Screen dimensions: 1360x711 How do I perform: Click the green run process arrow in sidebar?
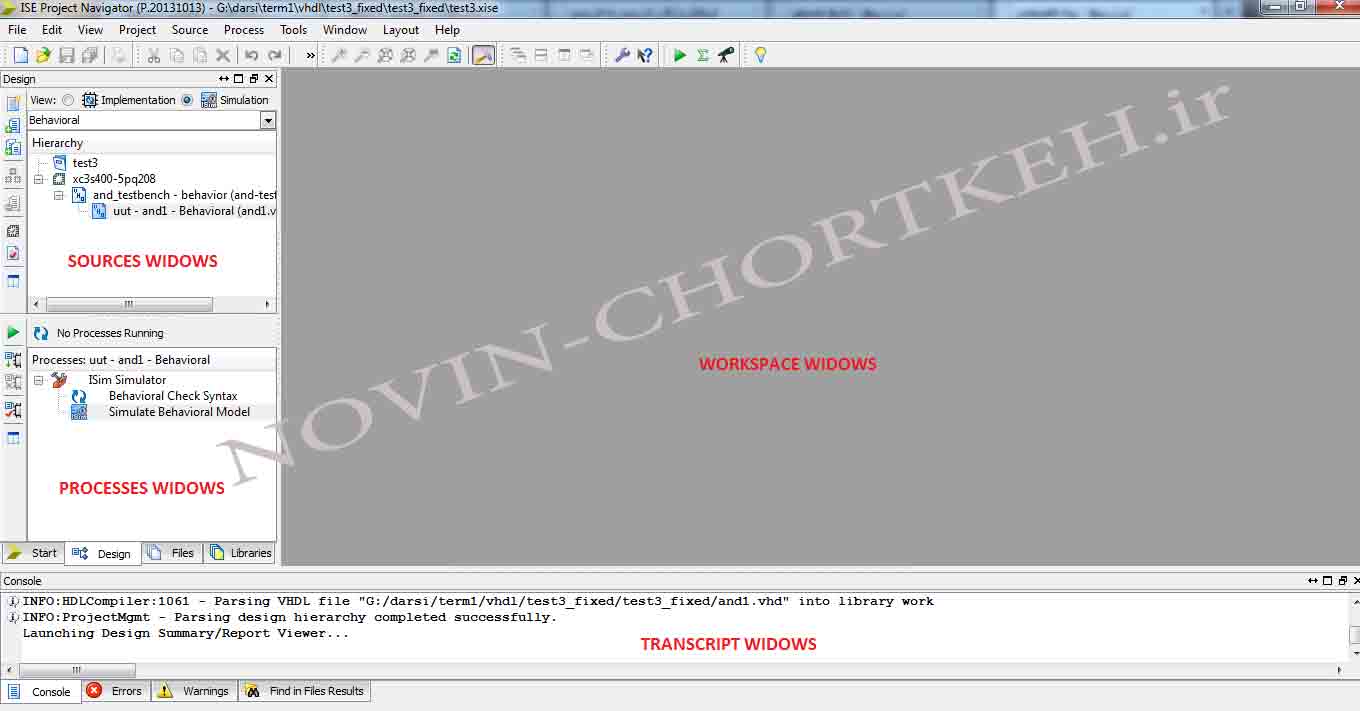[x=13, y=333]
